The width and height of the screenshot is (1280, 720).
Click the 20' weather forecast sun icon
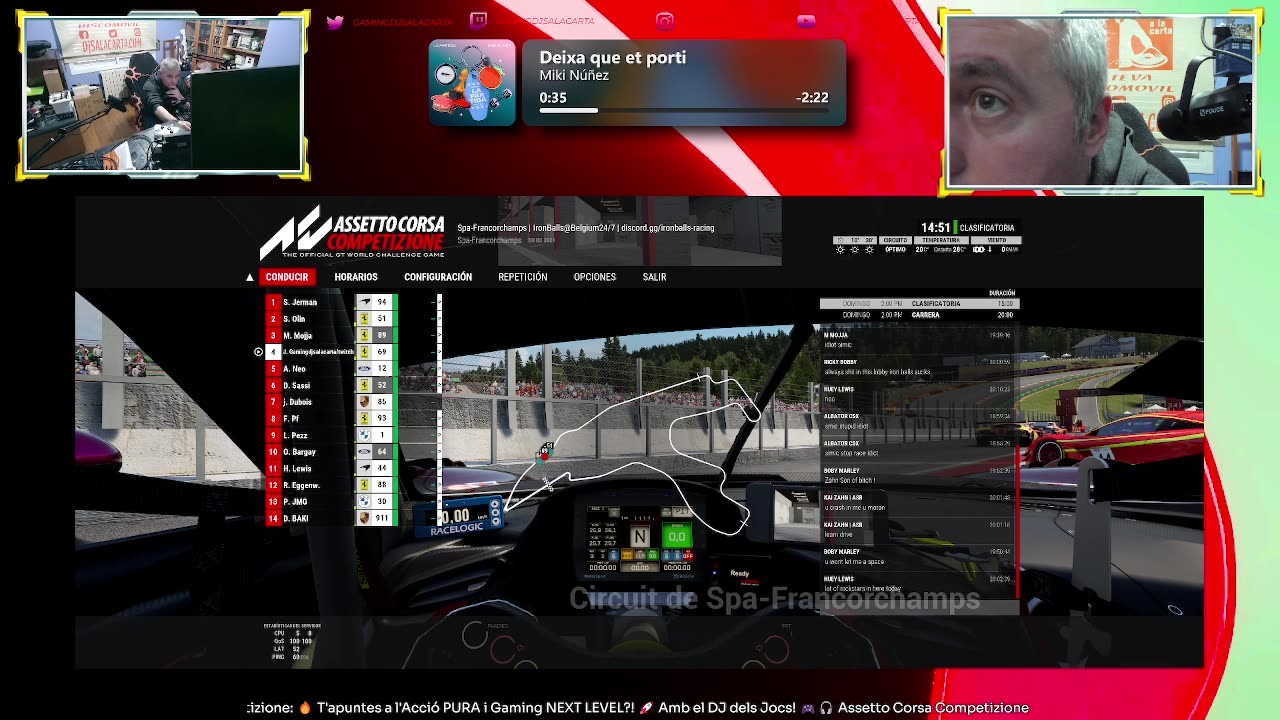868,249
